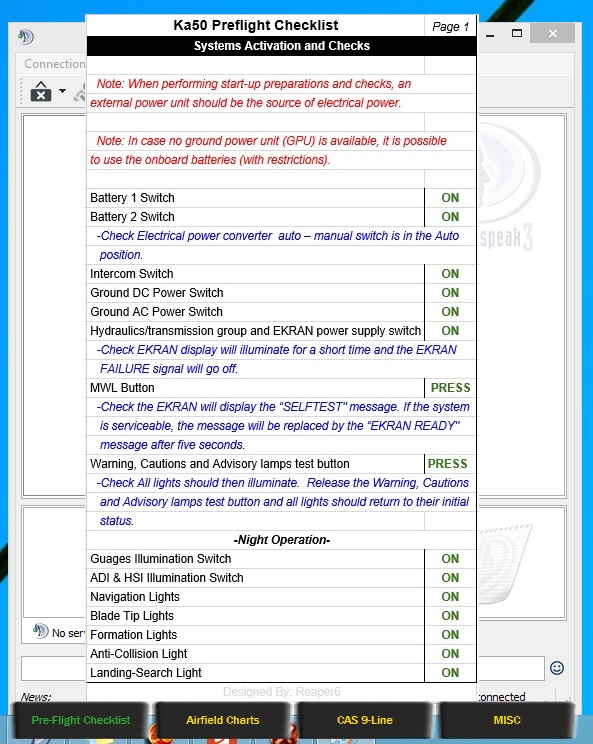This screenshot has width=593, height=744.
Task: Click 'Warning, Cautions and Advisory lamps test button'
Action: (x=220, y=464)
